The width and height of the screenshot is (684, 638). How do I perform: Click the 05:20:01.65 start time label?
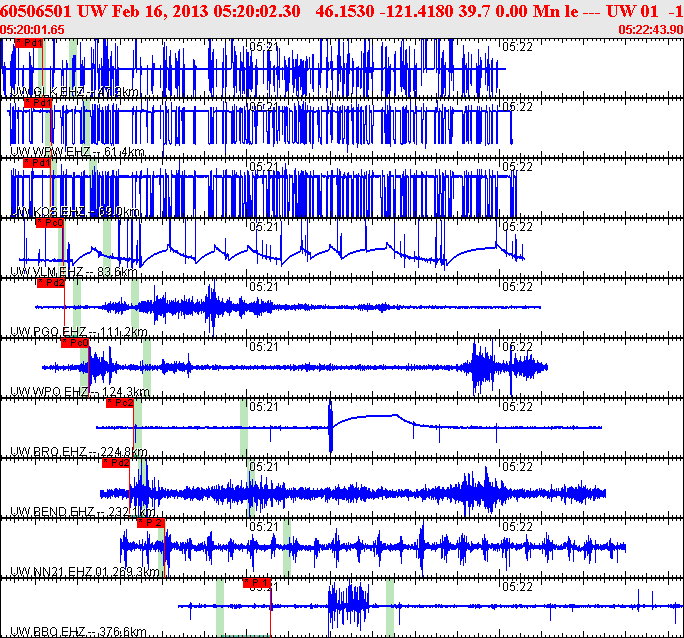(x=33, y=29)
